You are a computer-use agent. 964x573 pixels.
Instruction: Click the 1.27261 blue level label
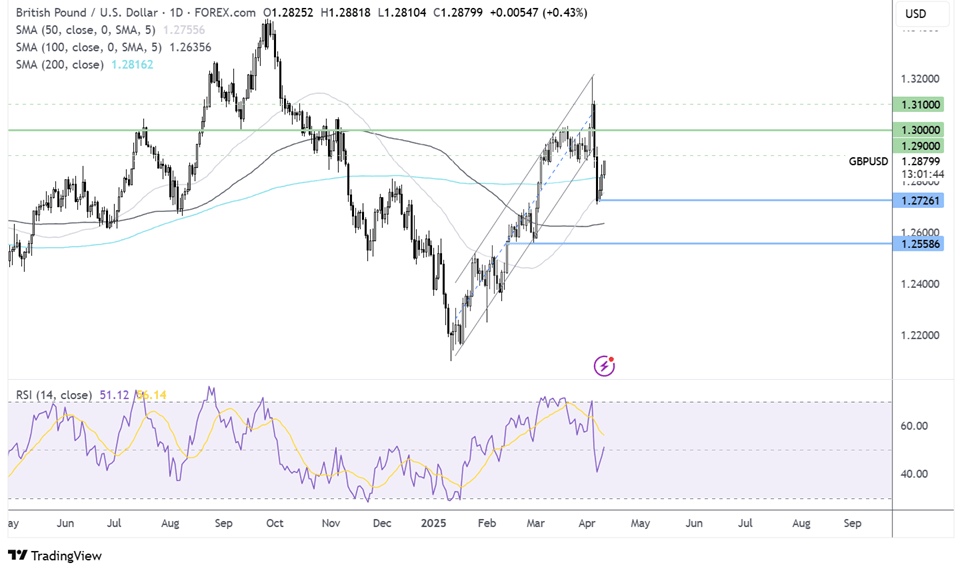[920, 200]
